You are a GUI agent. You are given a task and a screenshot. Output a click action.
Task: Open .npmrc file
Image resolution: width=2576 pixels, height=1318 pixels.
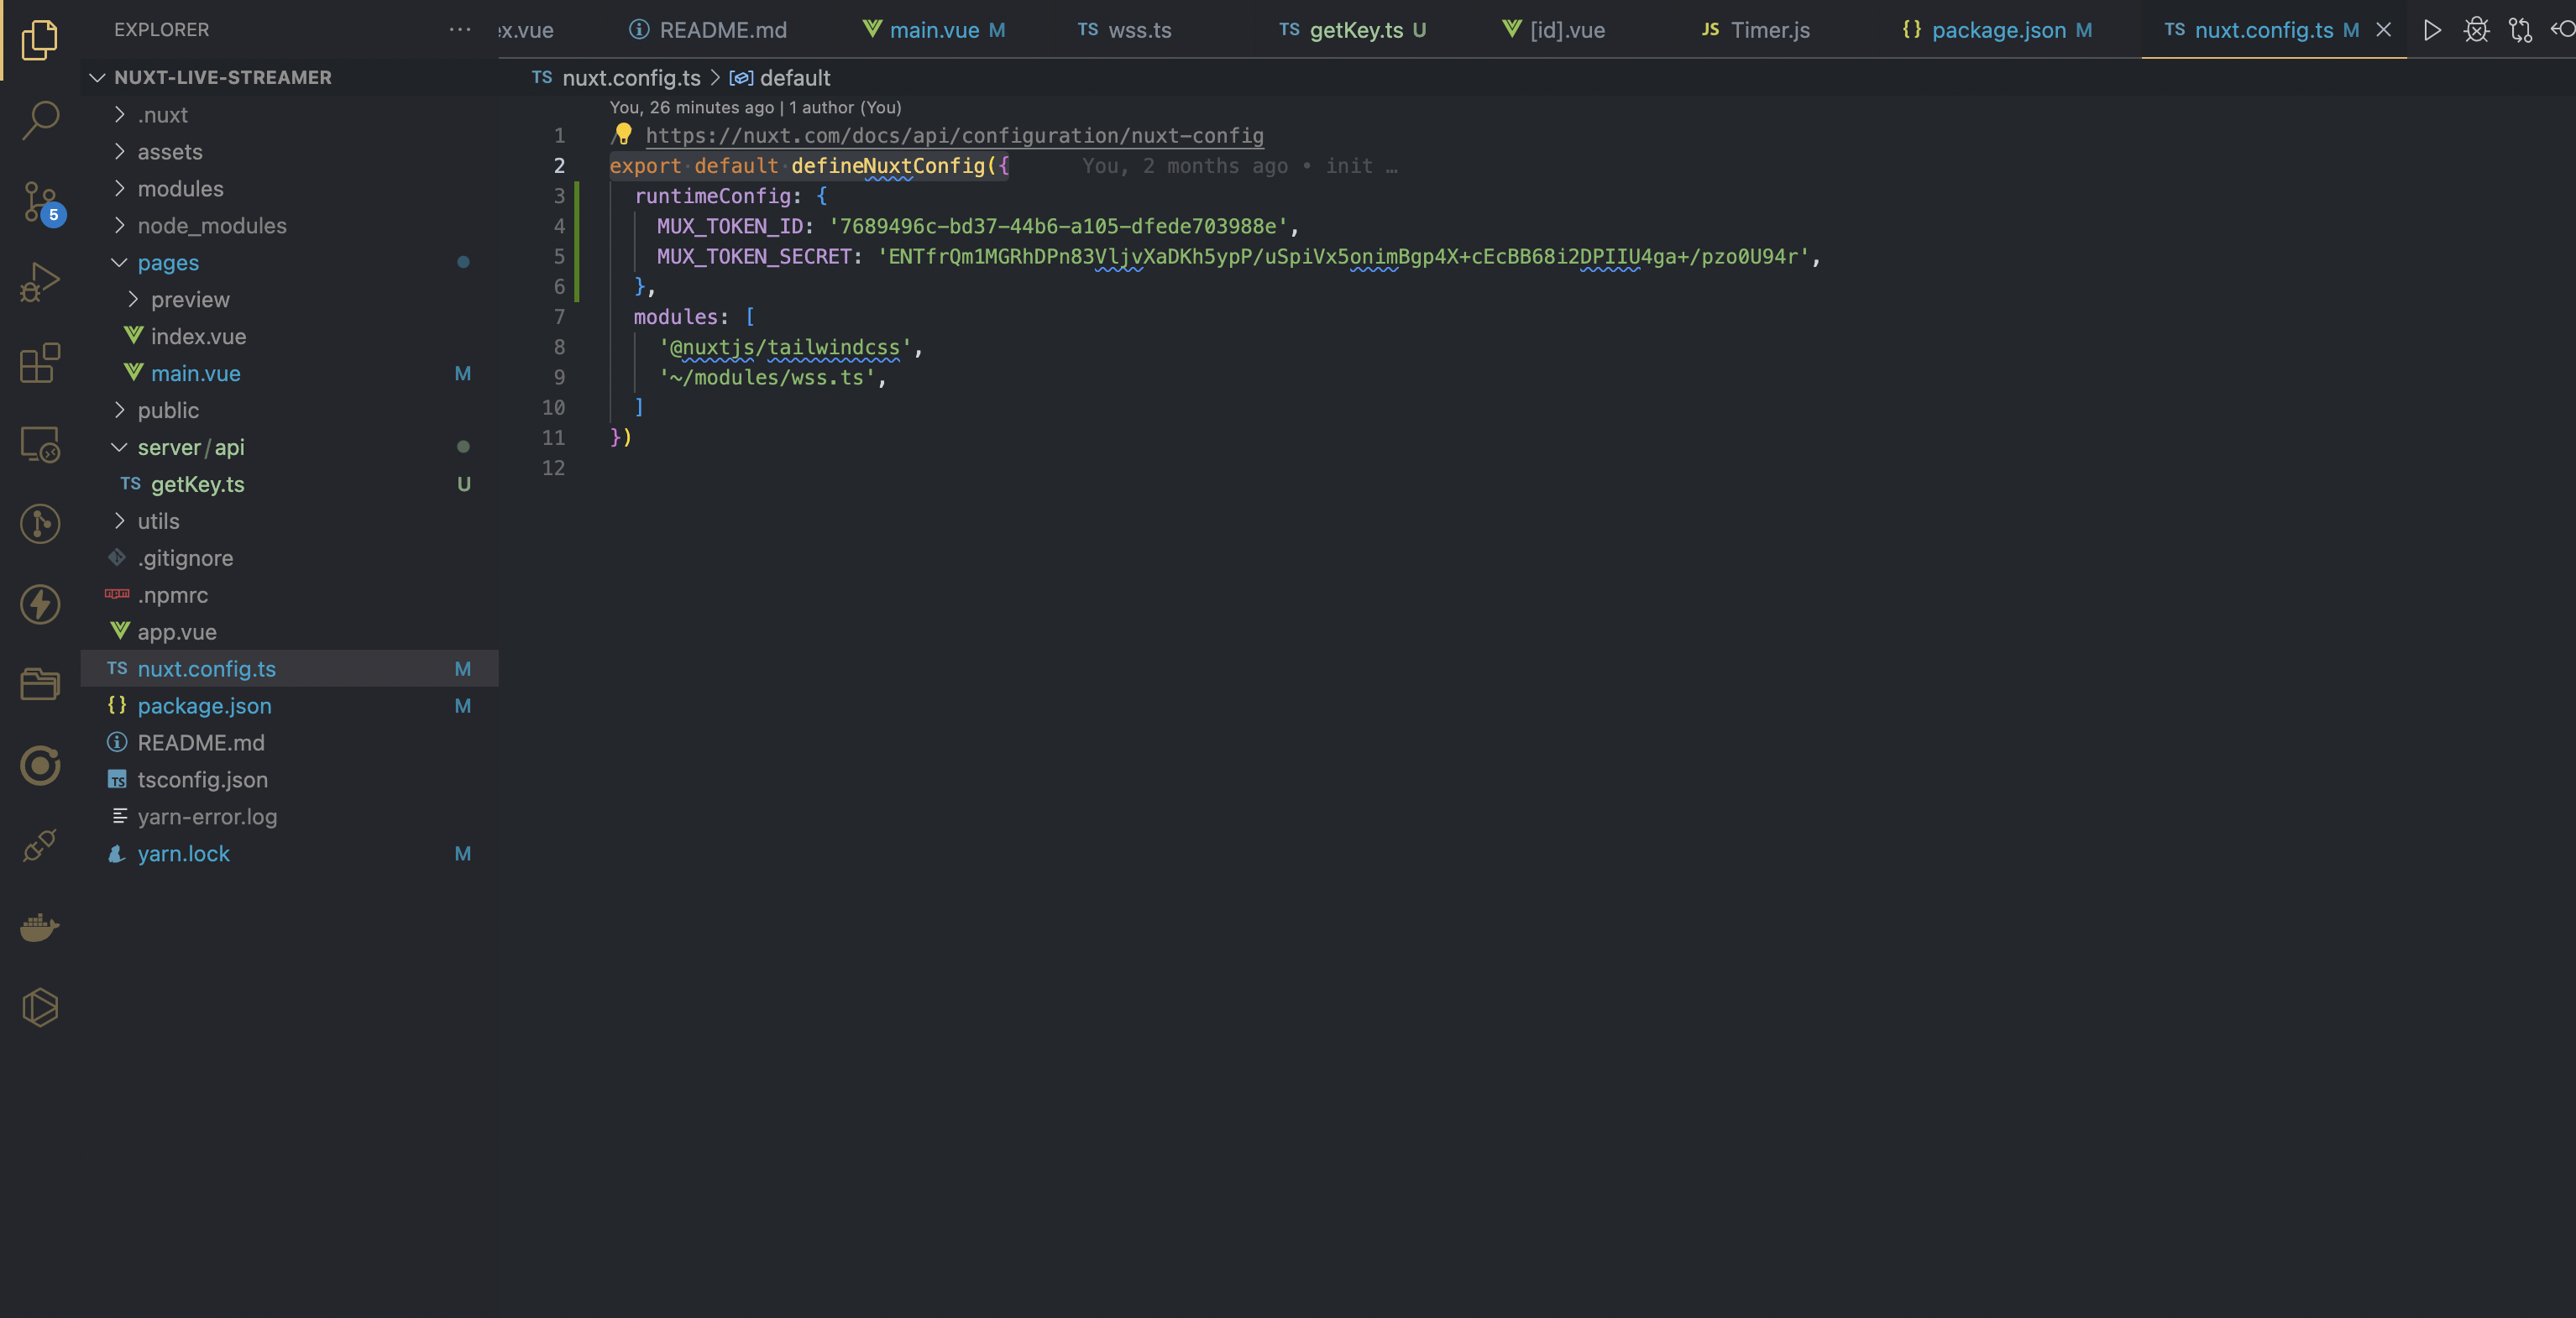[x=288, y=595]
